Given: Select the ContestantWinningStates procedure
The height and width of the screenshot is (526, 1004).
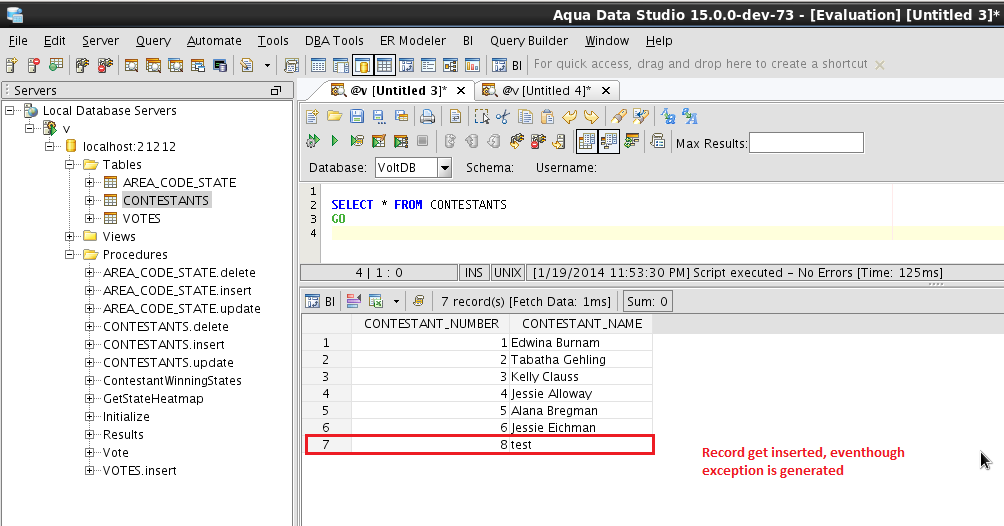Looking at the screenshot, I should click(172, 381).
